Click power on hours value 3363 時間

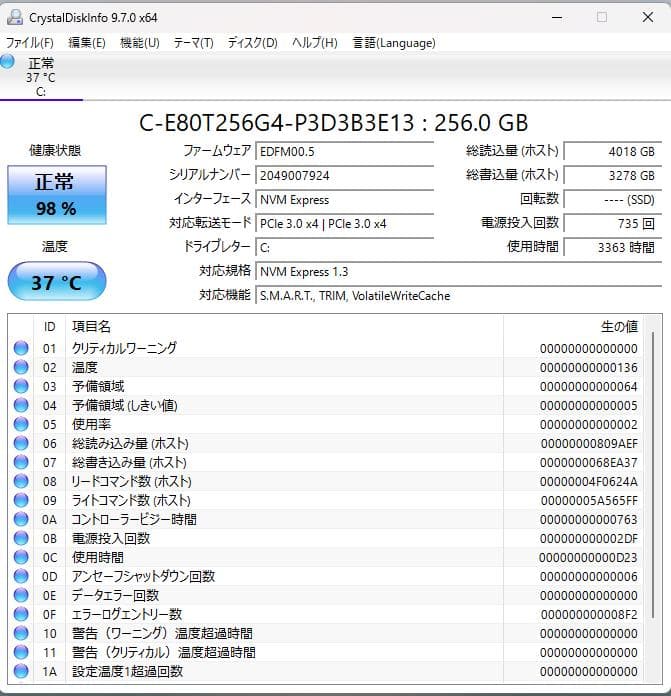[x=612, y=247]
